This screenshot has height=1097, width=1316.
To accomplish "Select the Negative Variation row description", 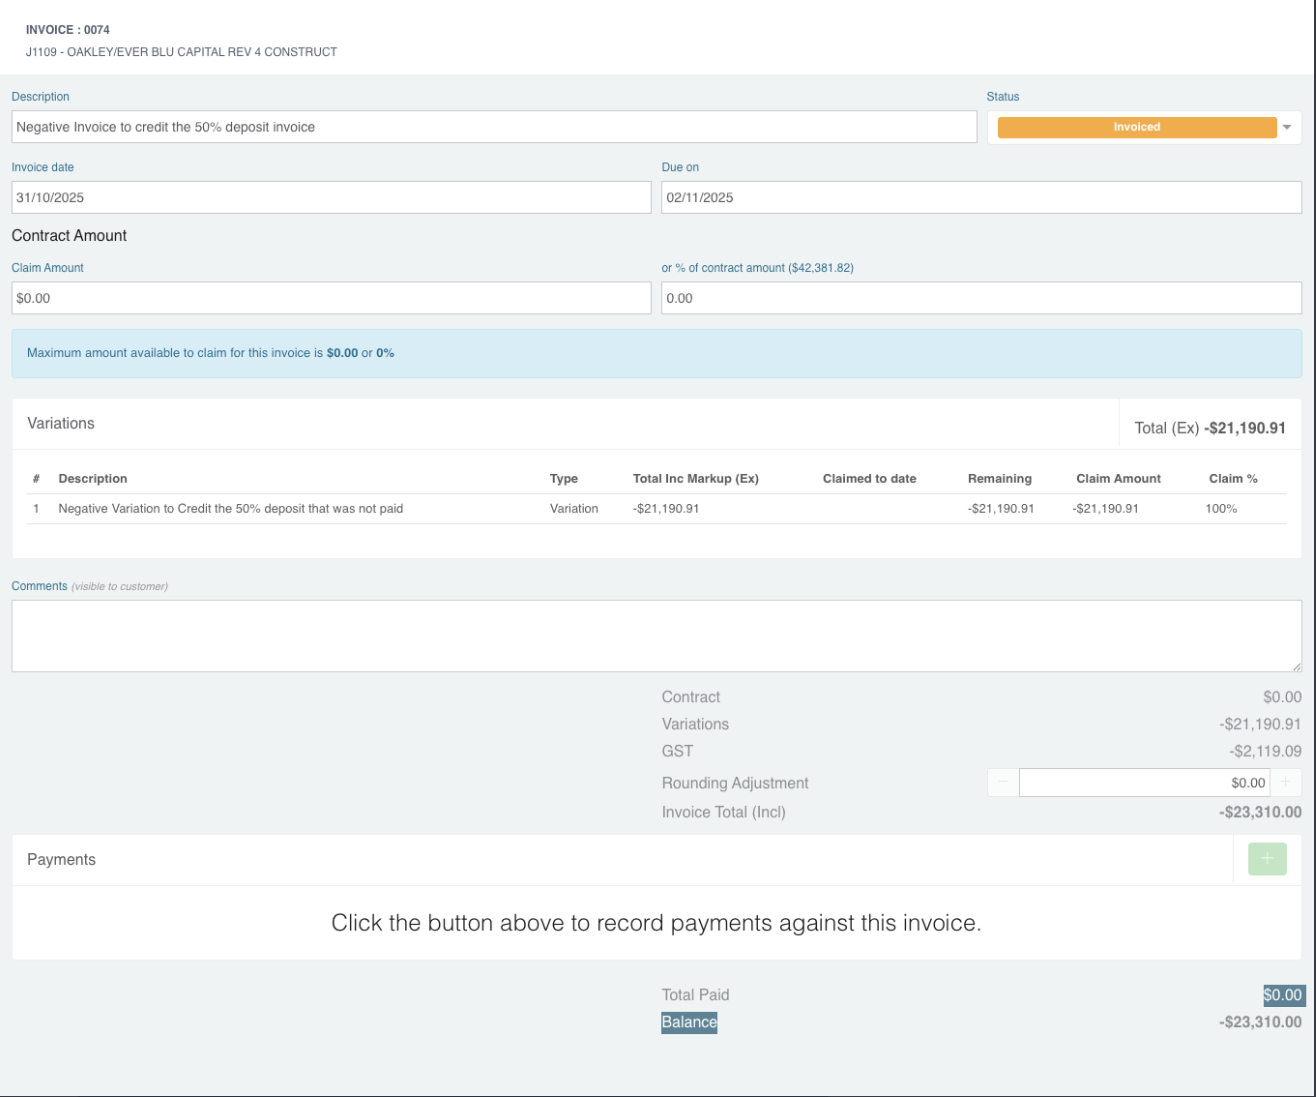I will pos(231,509).
